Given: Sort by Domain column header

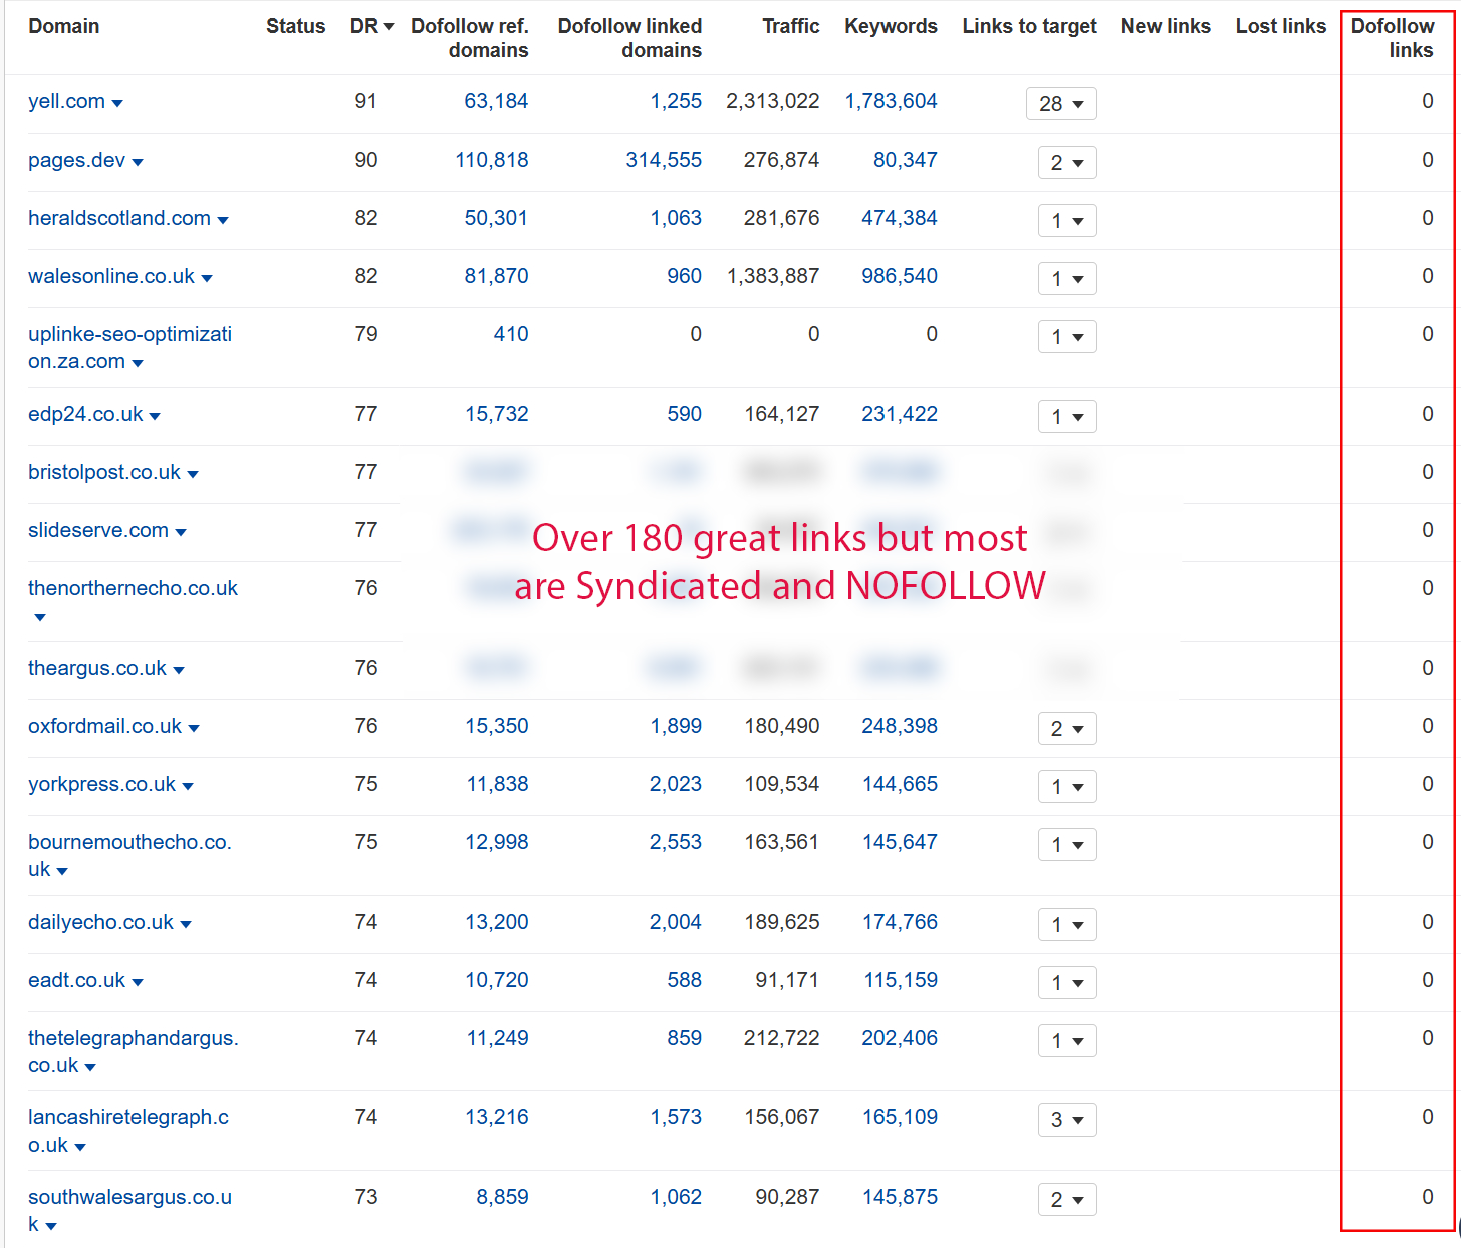Looking at the screenshot, I should [64, 26].
